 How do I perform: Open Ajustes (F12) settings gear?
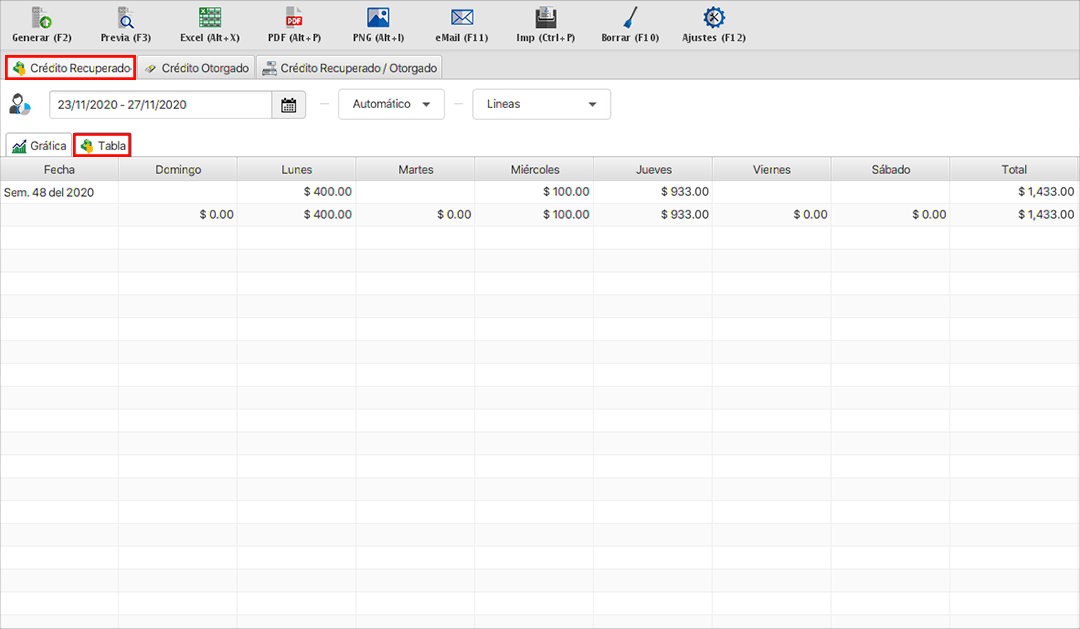714,18
